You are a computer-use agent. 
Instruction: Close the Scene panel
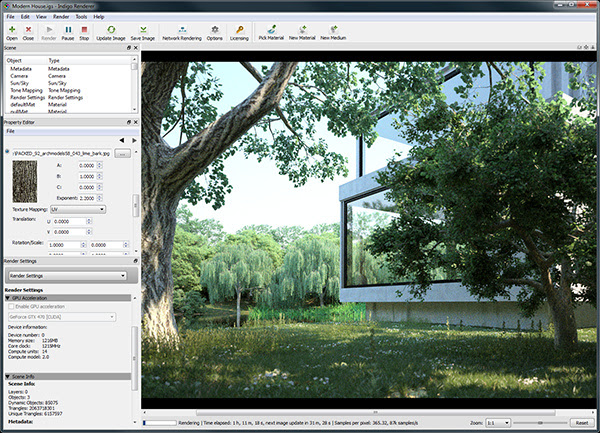click(135, 48)
